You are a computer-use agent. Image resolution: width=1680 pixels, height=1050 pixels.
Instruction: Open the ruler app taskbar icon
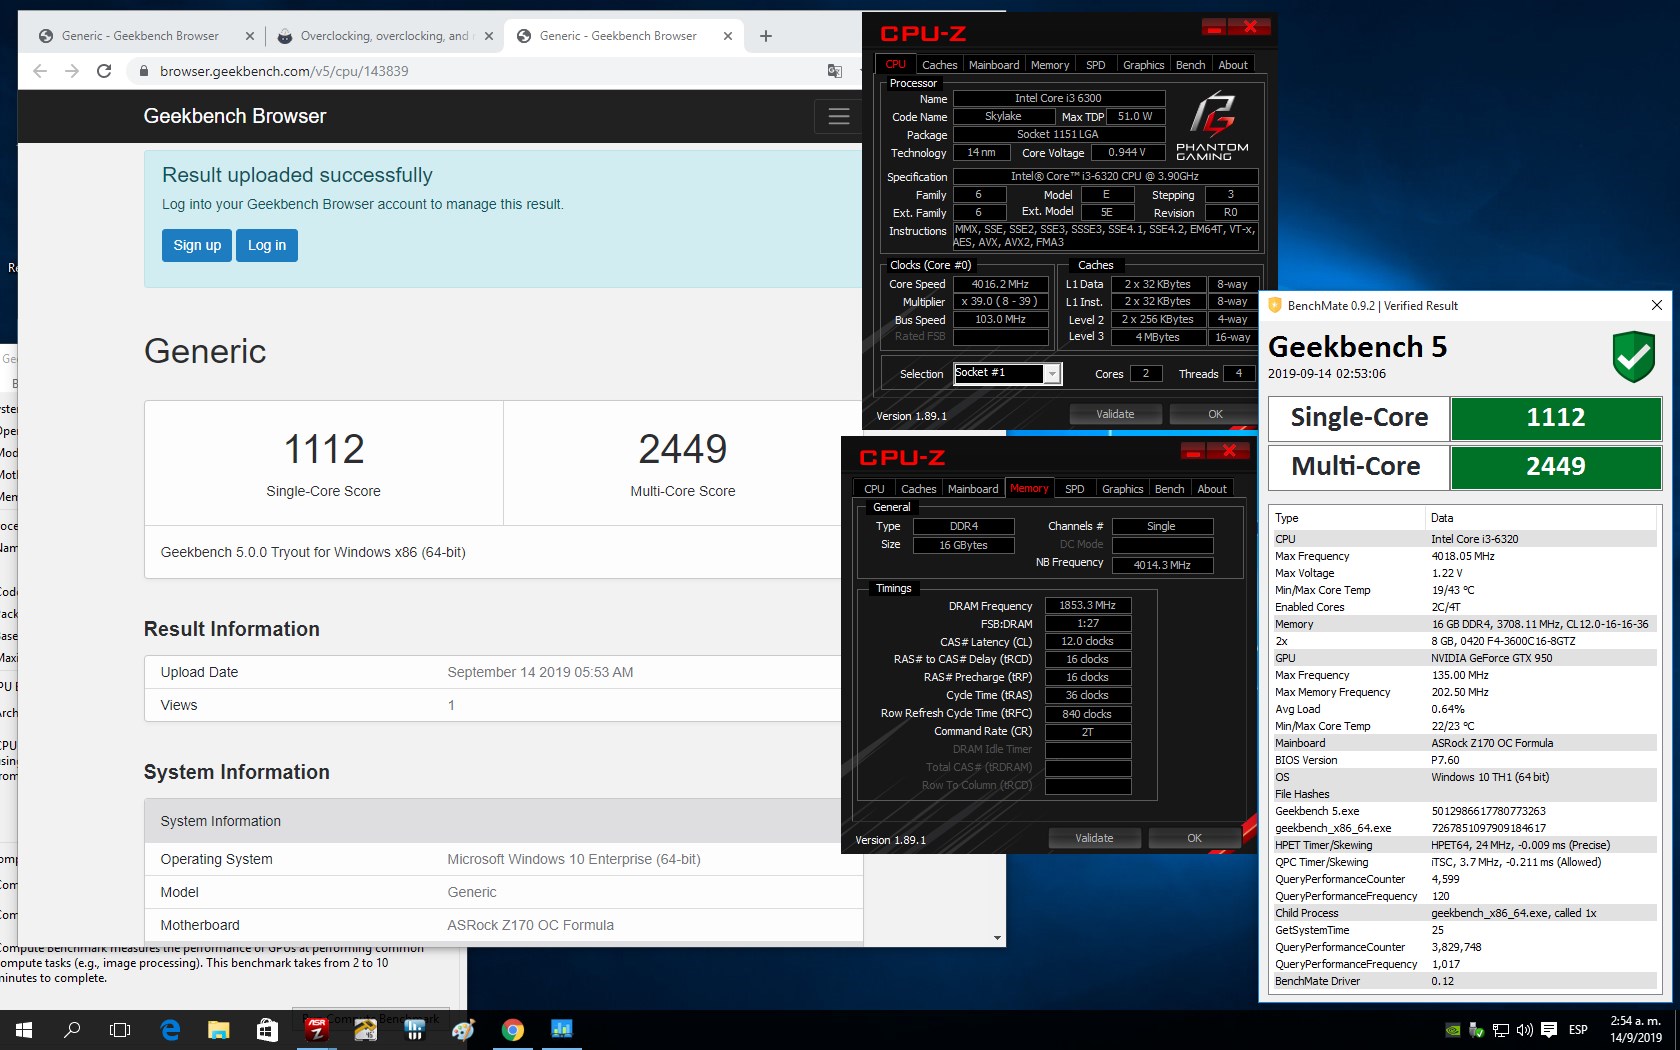click(x=365, y=1030)
